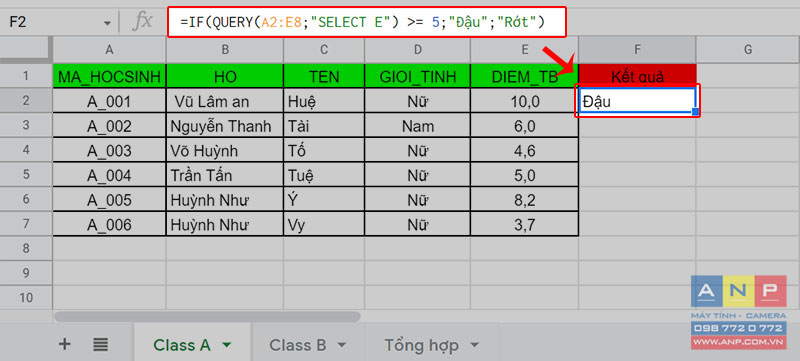Select column C header

pos(324,49)
